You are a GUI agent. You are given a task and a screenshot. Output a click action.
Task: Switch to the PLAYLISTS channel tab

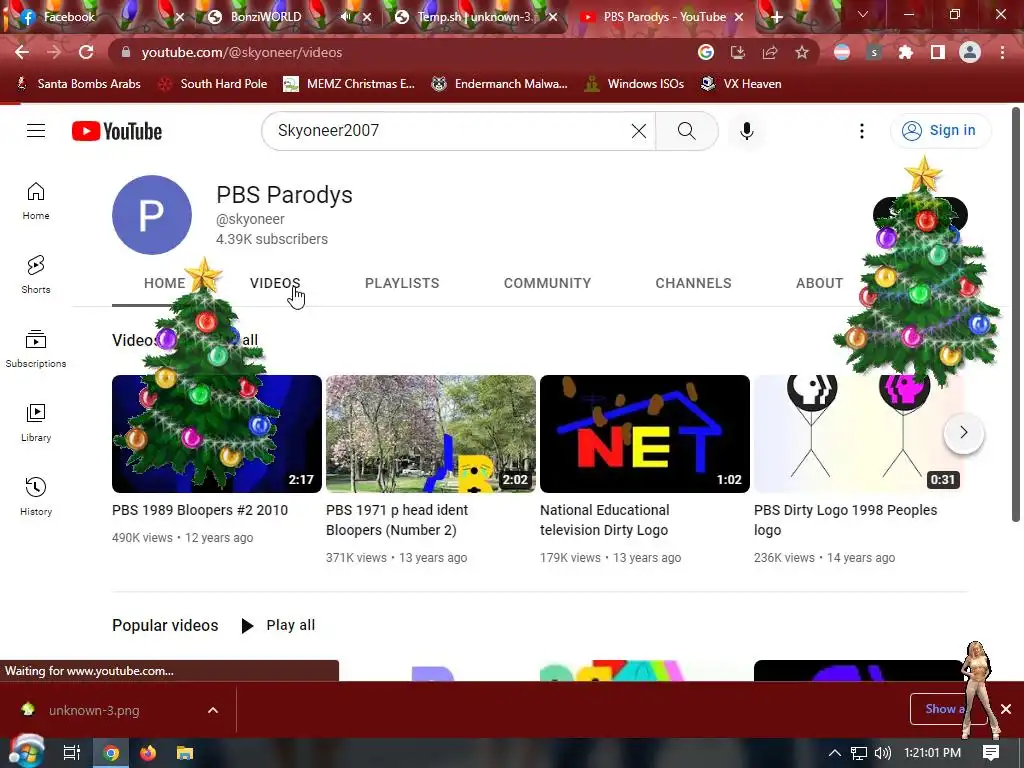(402, 283)
